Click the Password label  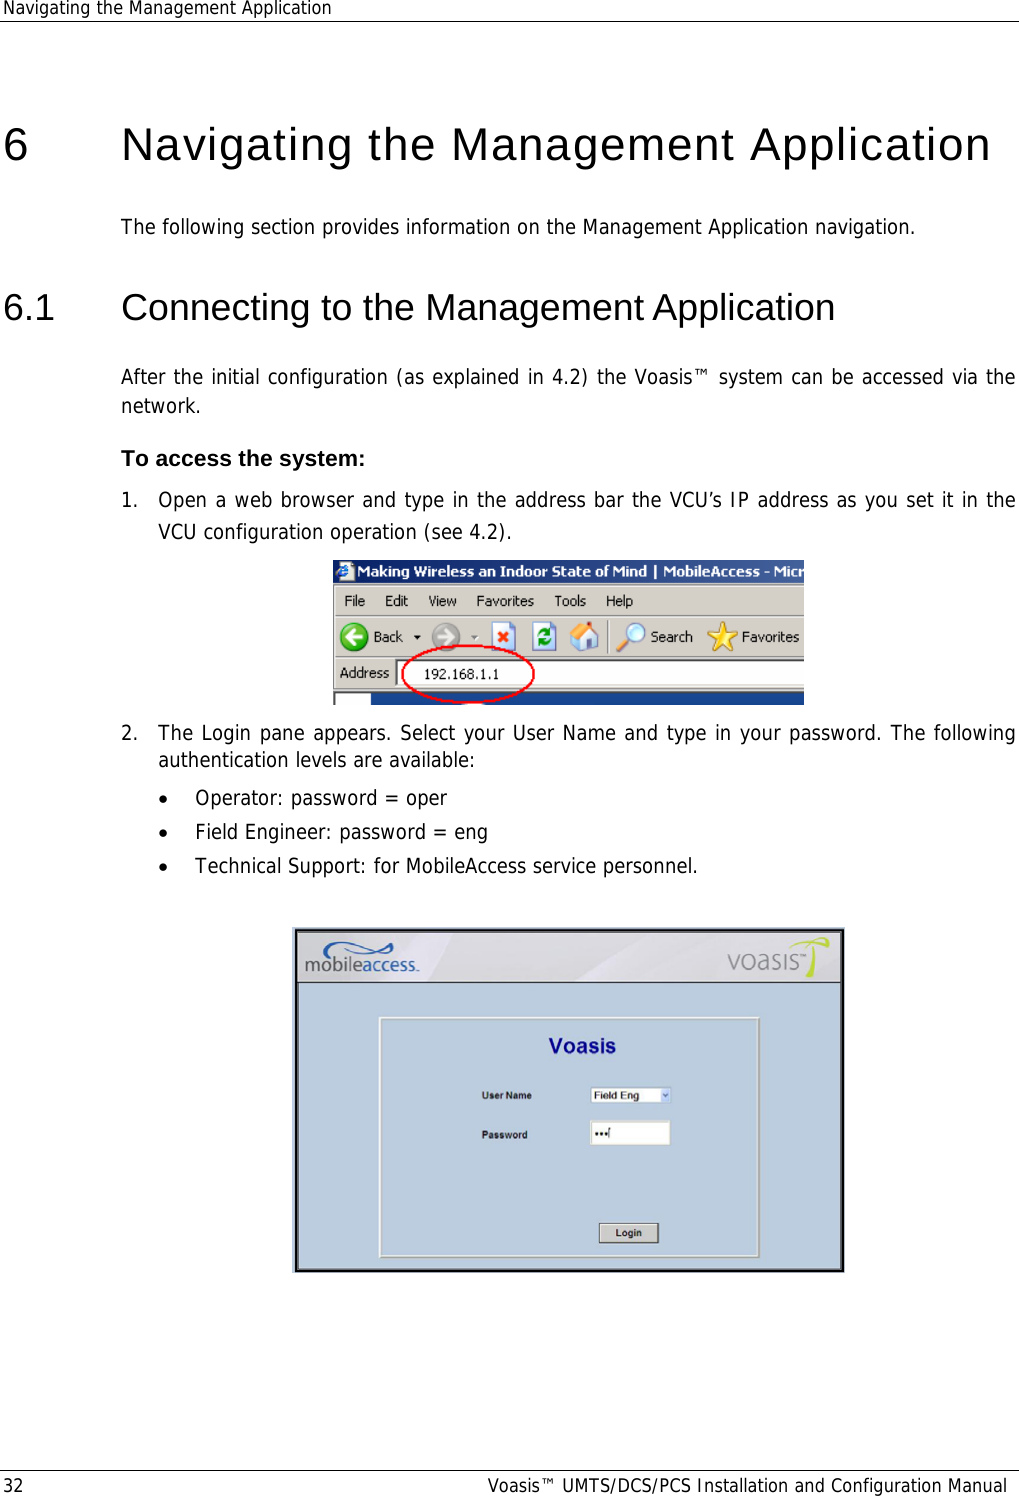[x=504, y=1135]
